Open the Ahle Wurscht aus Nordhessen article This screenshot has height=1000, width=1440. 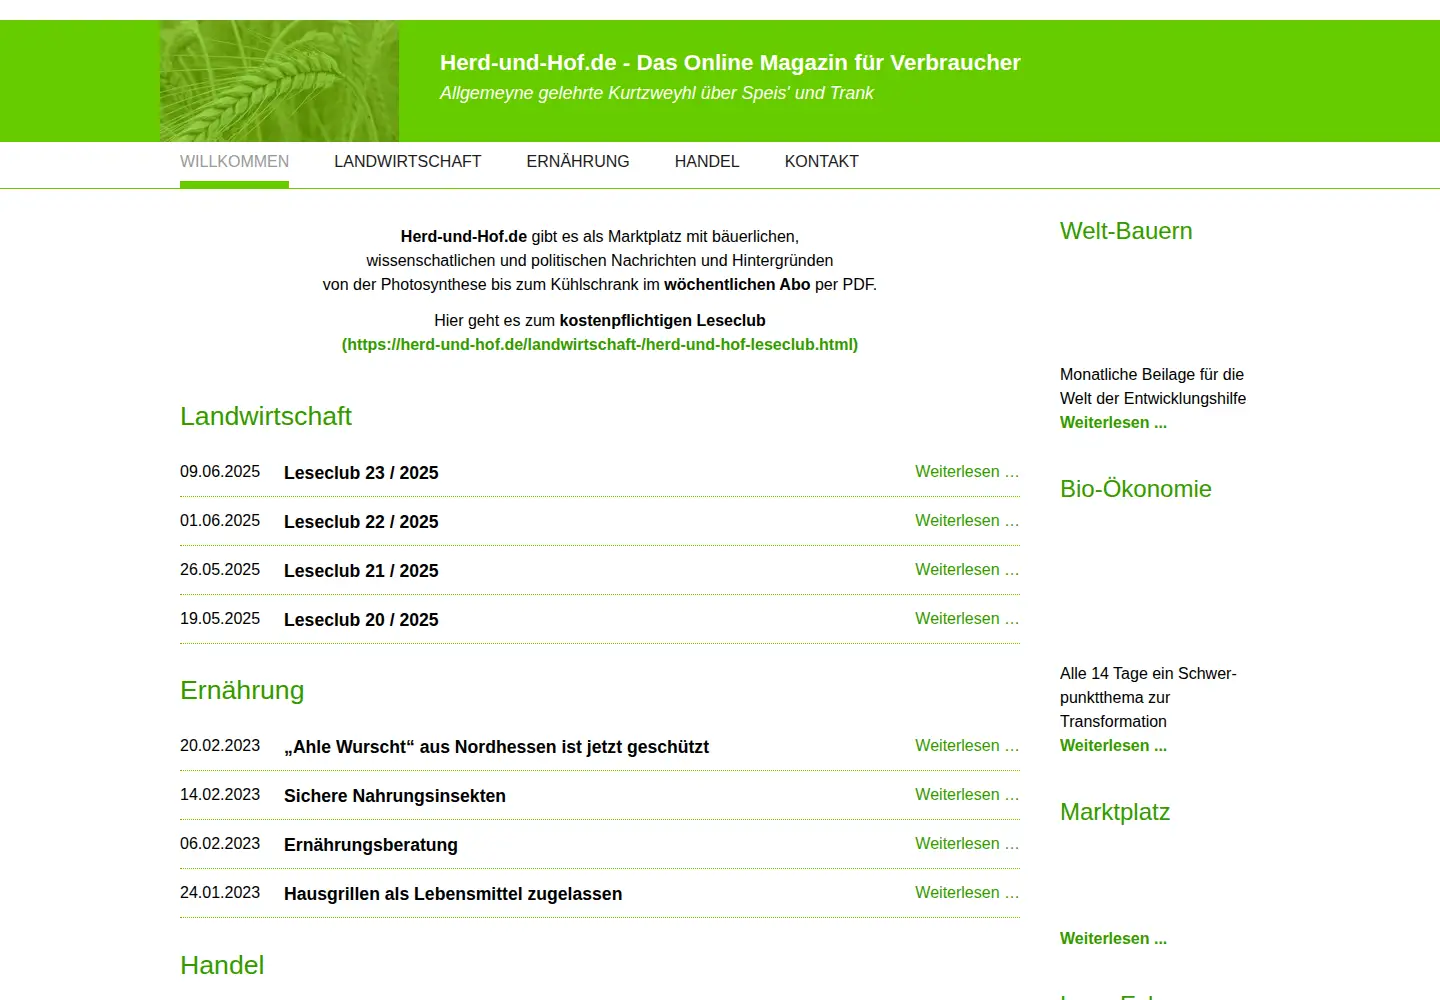pos(496,747)
